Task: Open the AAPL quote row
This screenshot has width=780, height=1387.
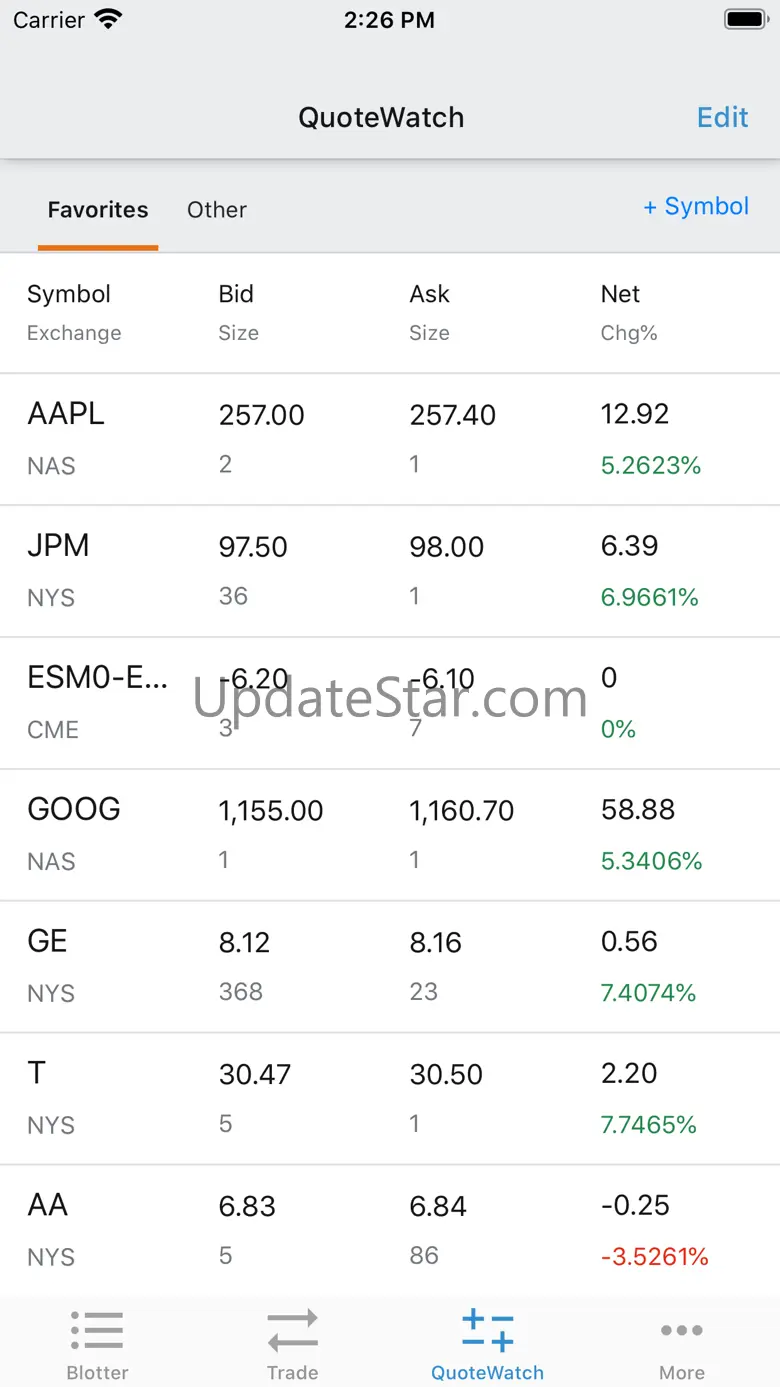Action: pos(390,439)
